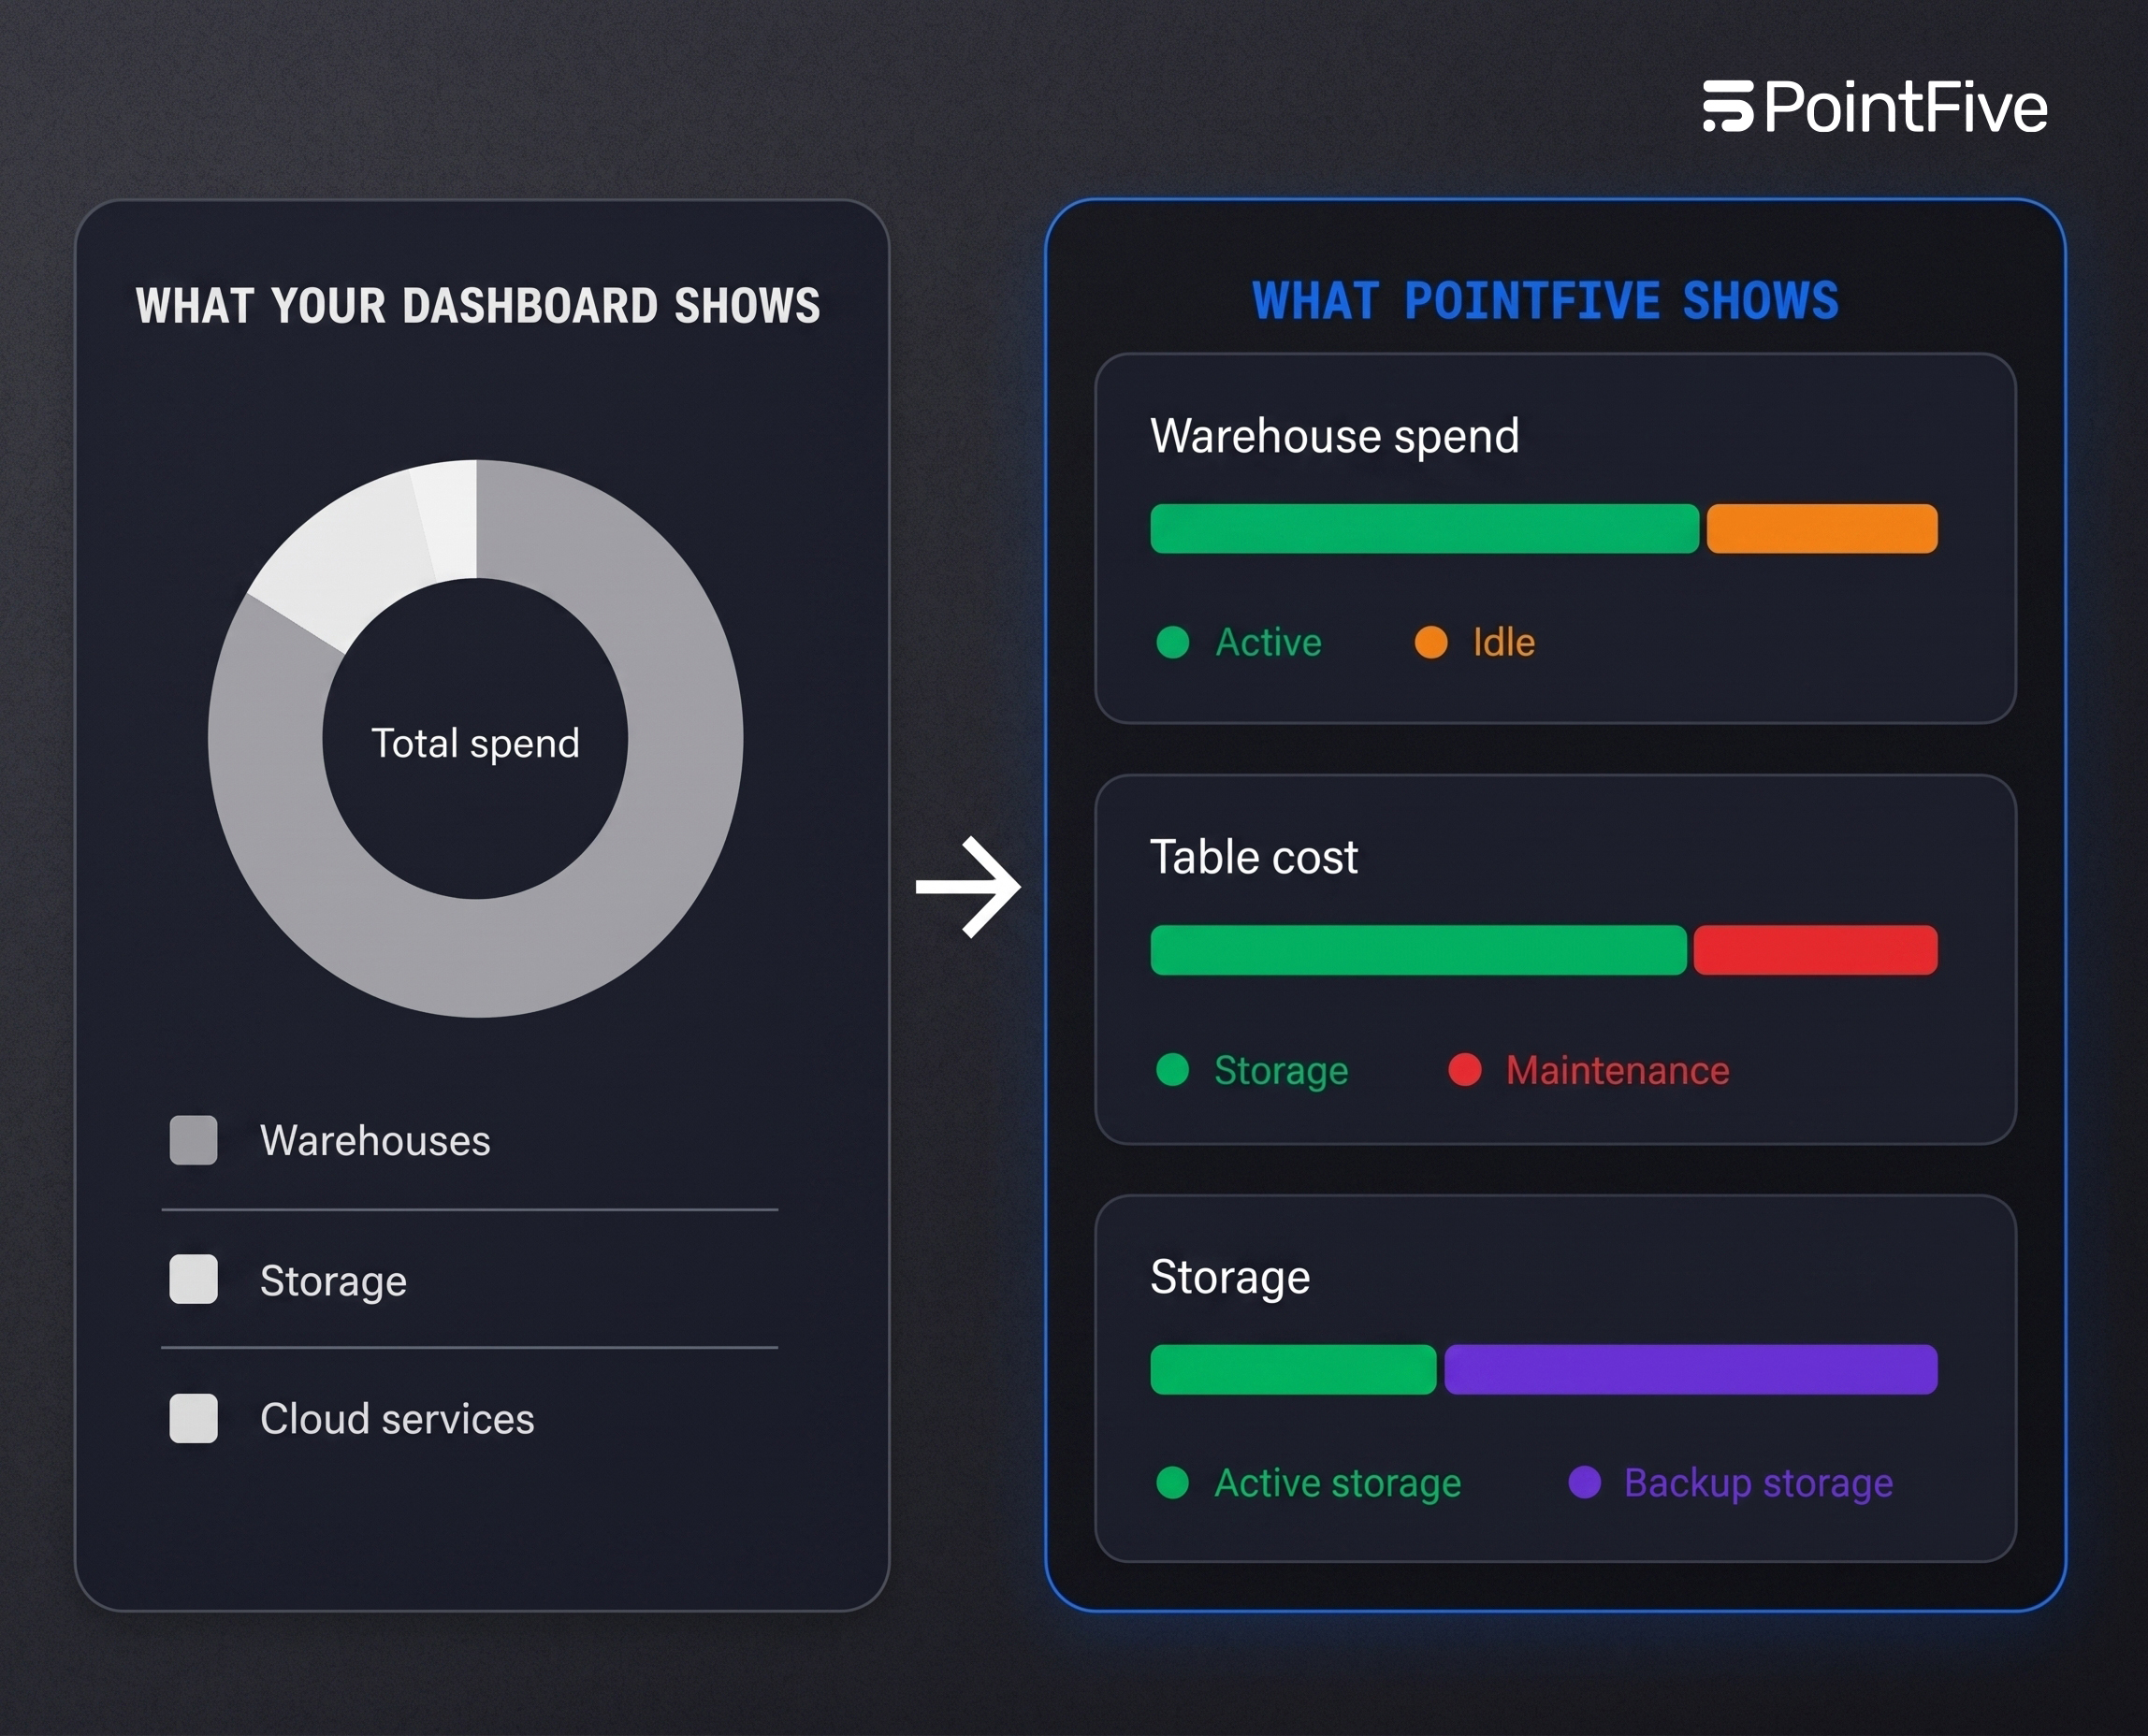This screenshot has height=1736, width=2148.
Task: Click the purple Backup storage legend dot
Action: pos(1585,1482)
